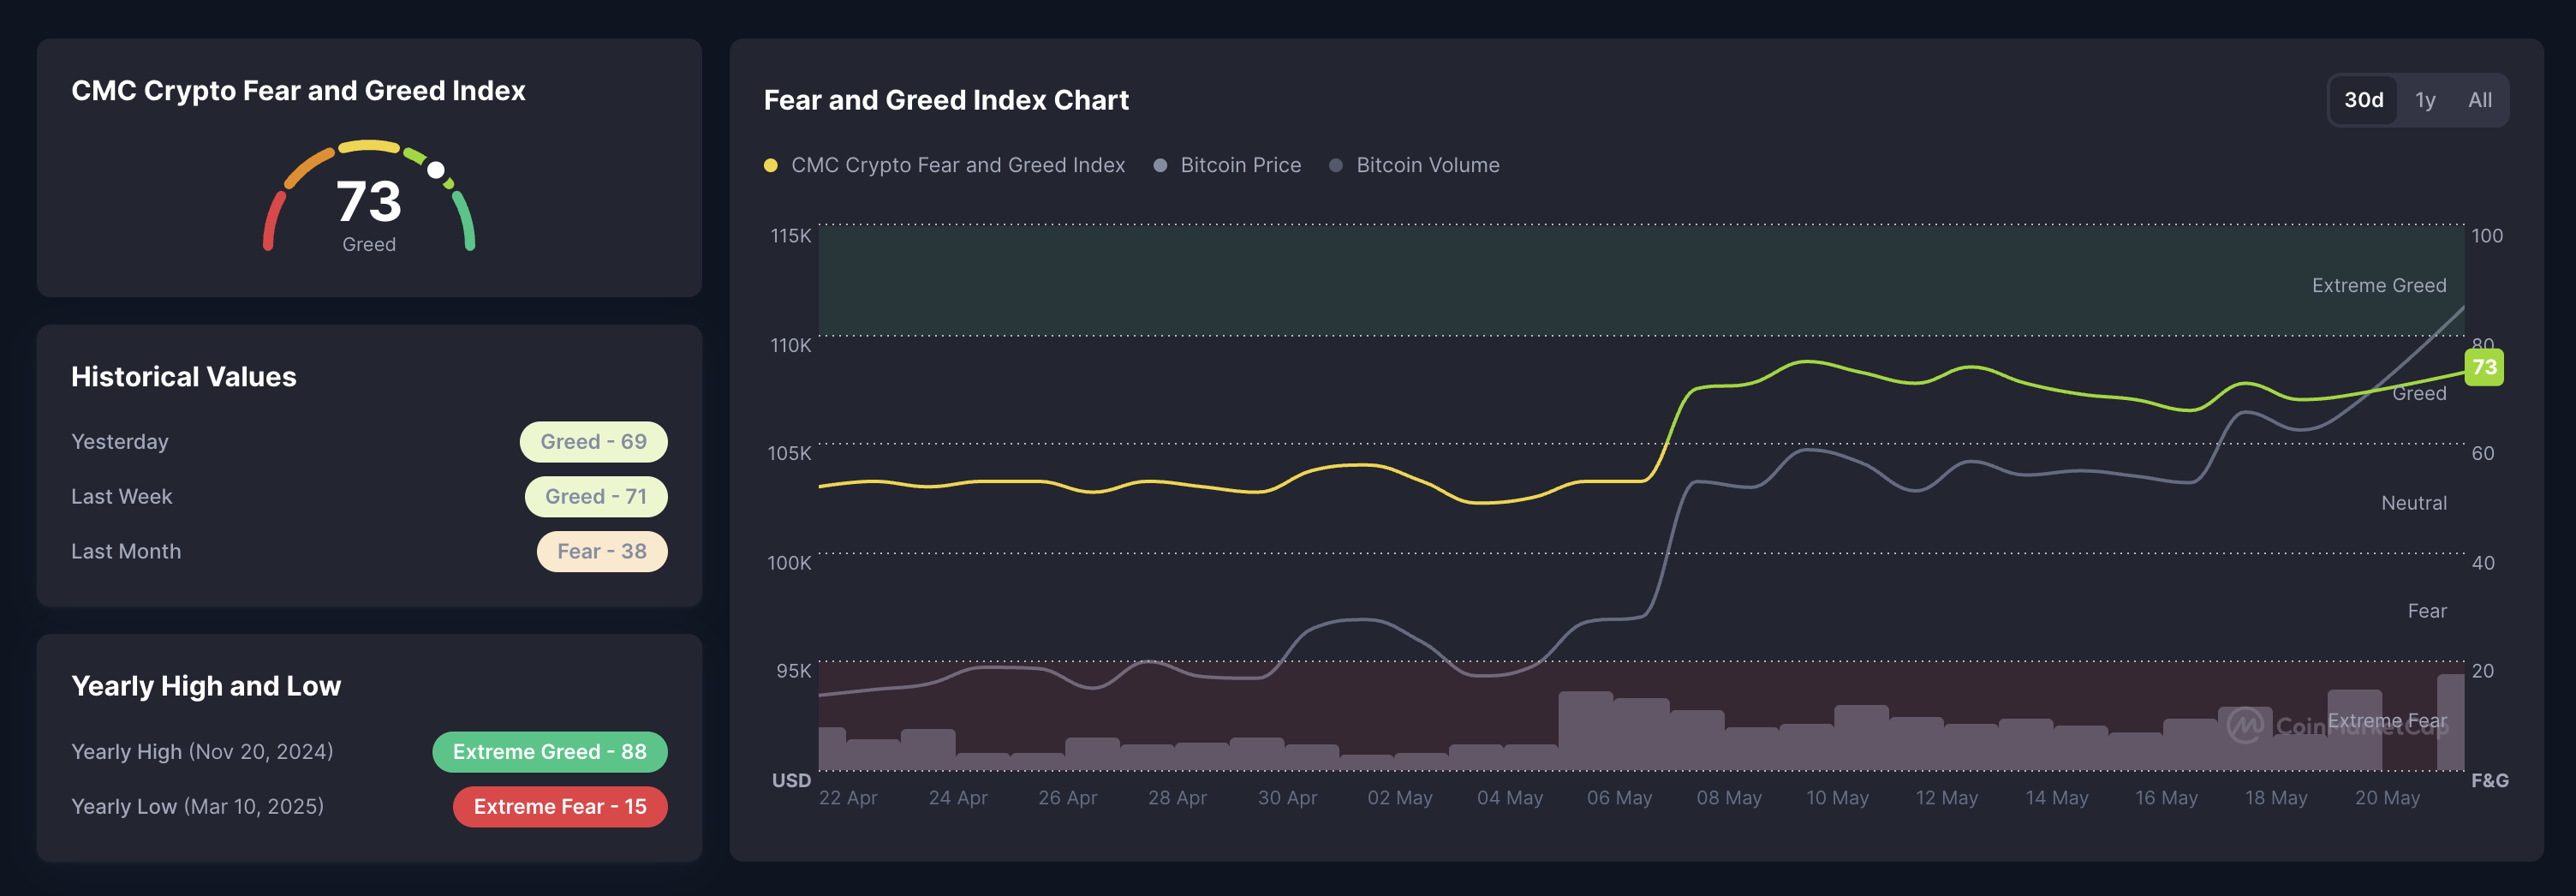Click the 20 May x-axis date
This screenshot has width=2576, height=896.
coord(2387,798)
